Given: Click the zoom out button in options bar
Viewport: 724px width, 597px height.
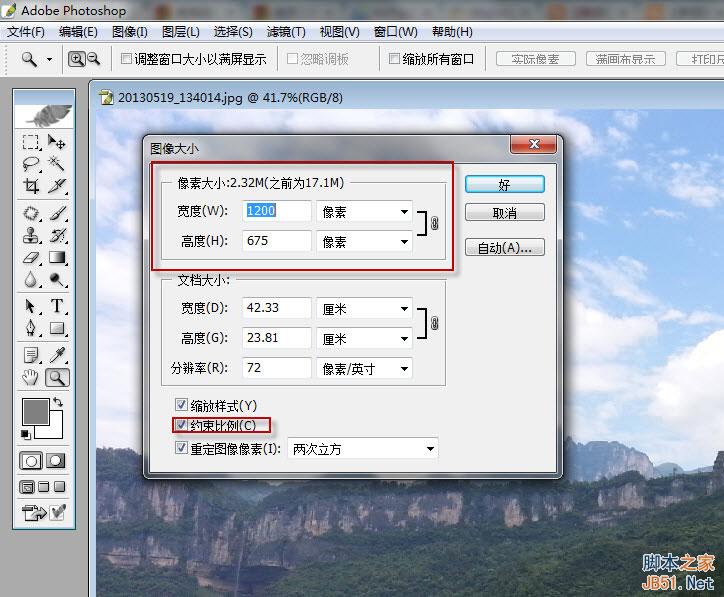Looking at the screenshot, I should [x=94, y=59].
